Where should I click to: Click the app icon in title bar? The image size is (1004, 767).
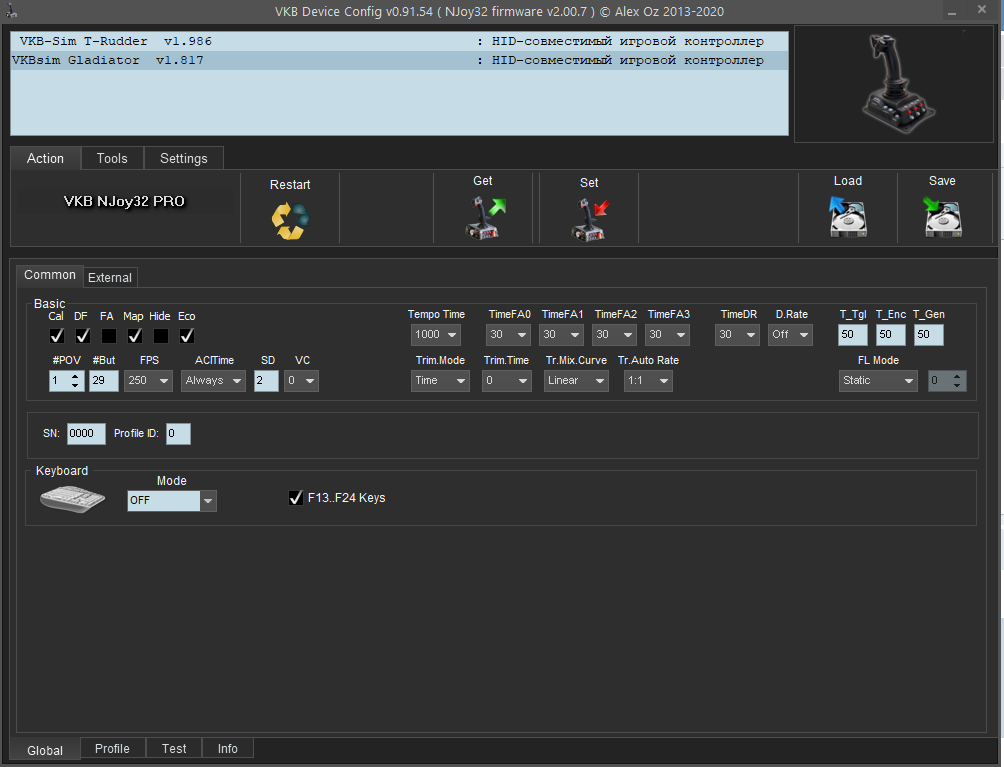pyautogui.click(x=12, y=11)
